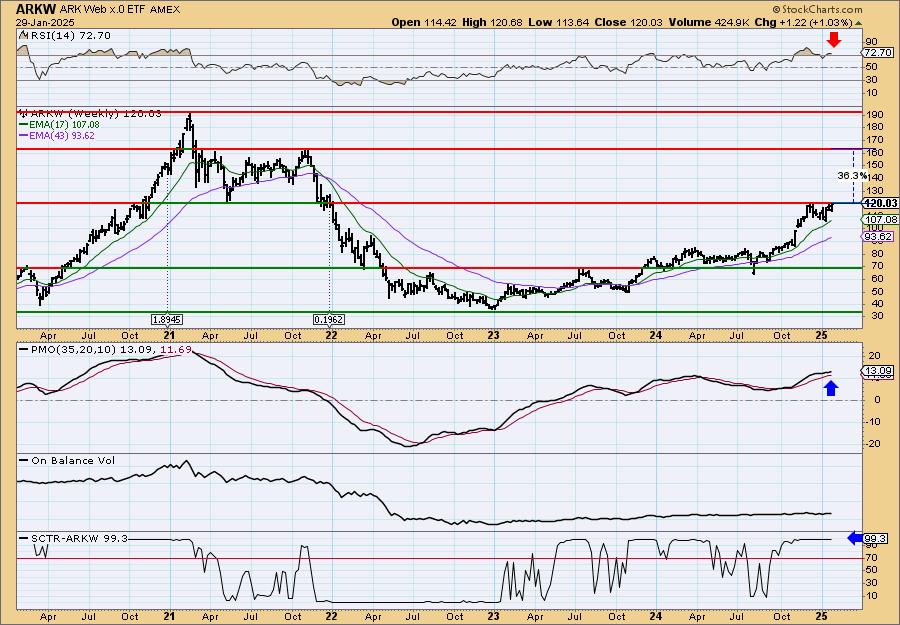Click the 160 level on the price axis
This screenshot has height=625, width=900.
pyautogui.click(x=875, y=153)
